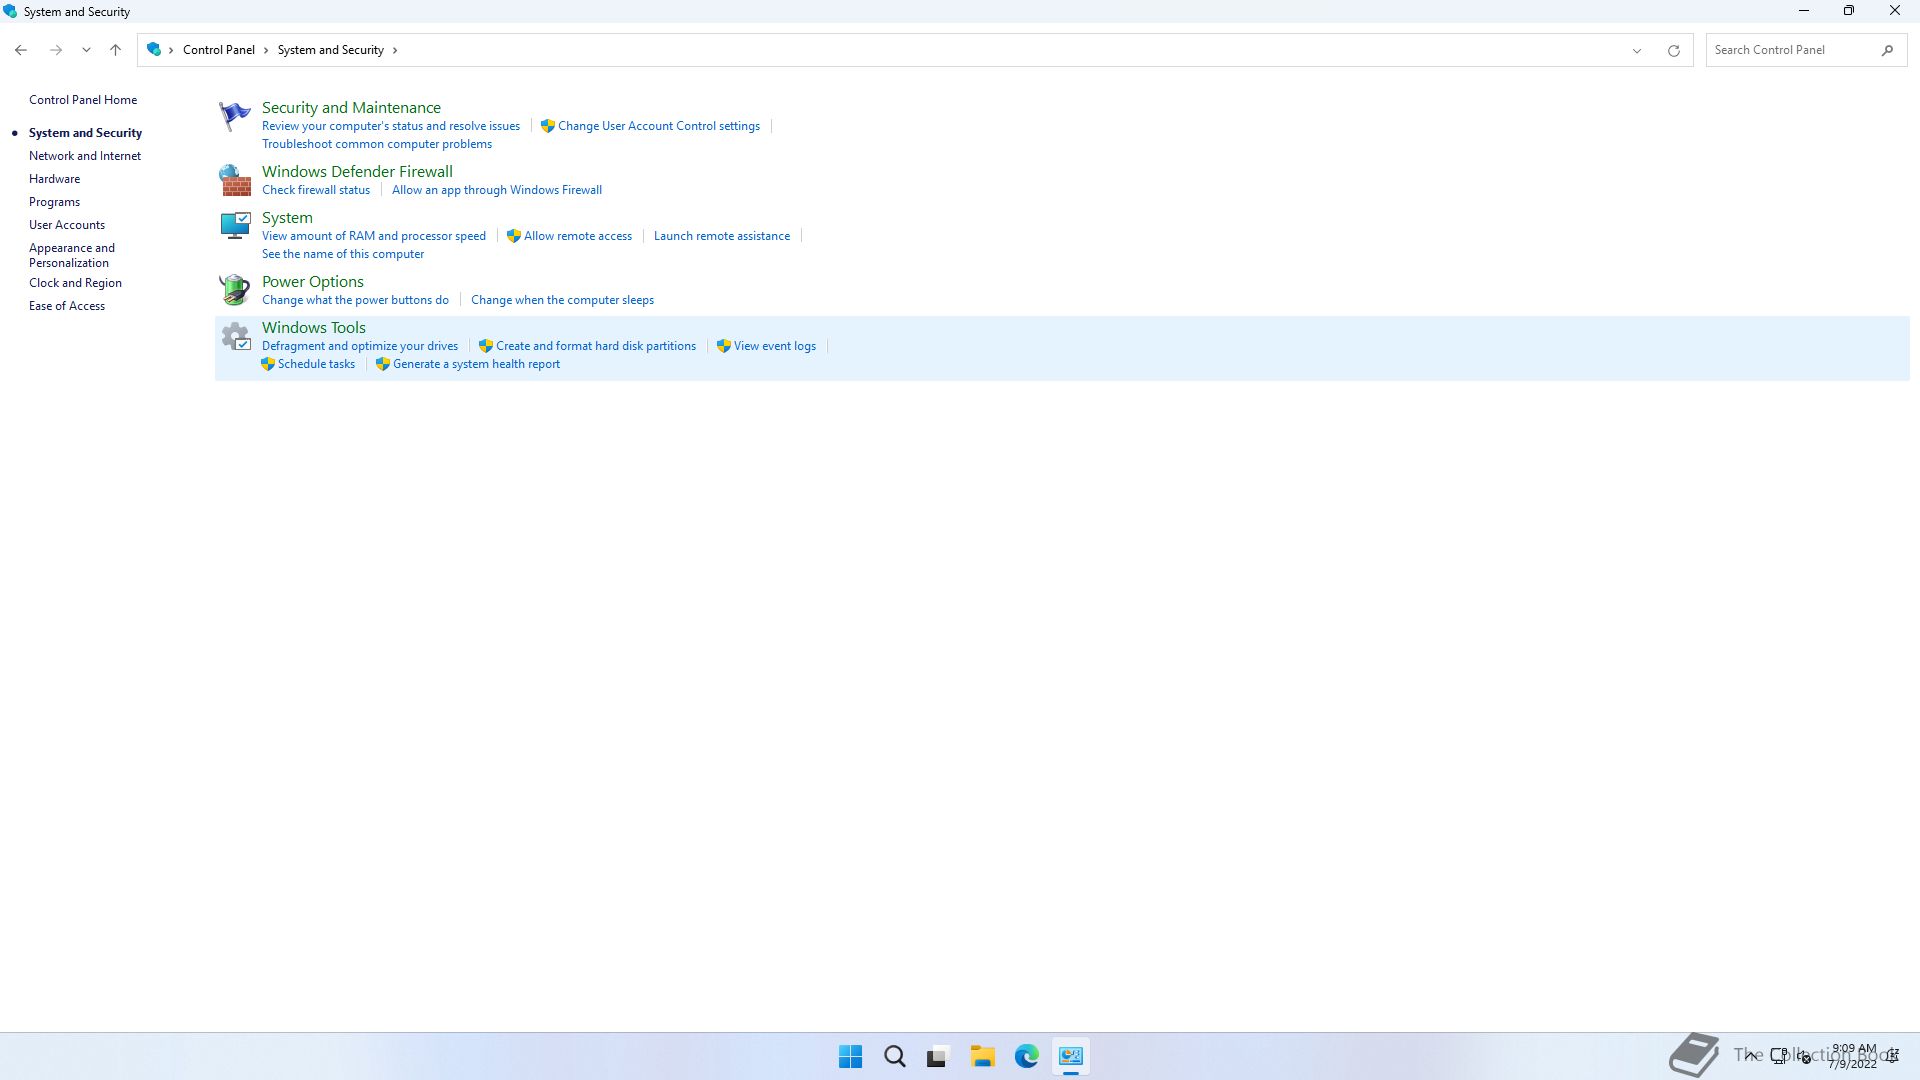Launch Microsoft Edge from the taskbar
1920x1080 pixels.
(1026, 1056)
